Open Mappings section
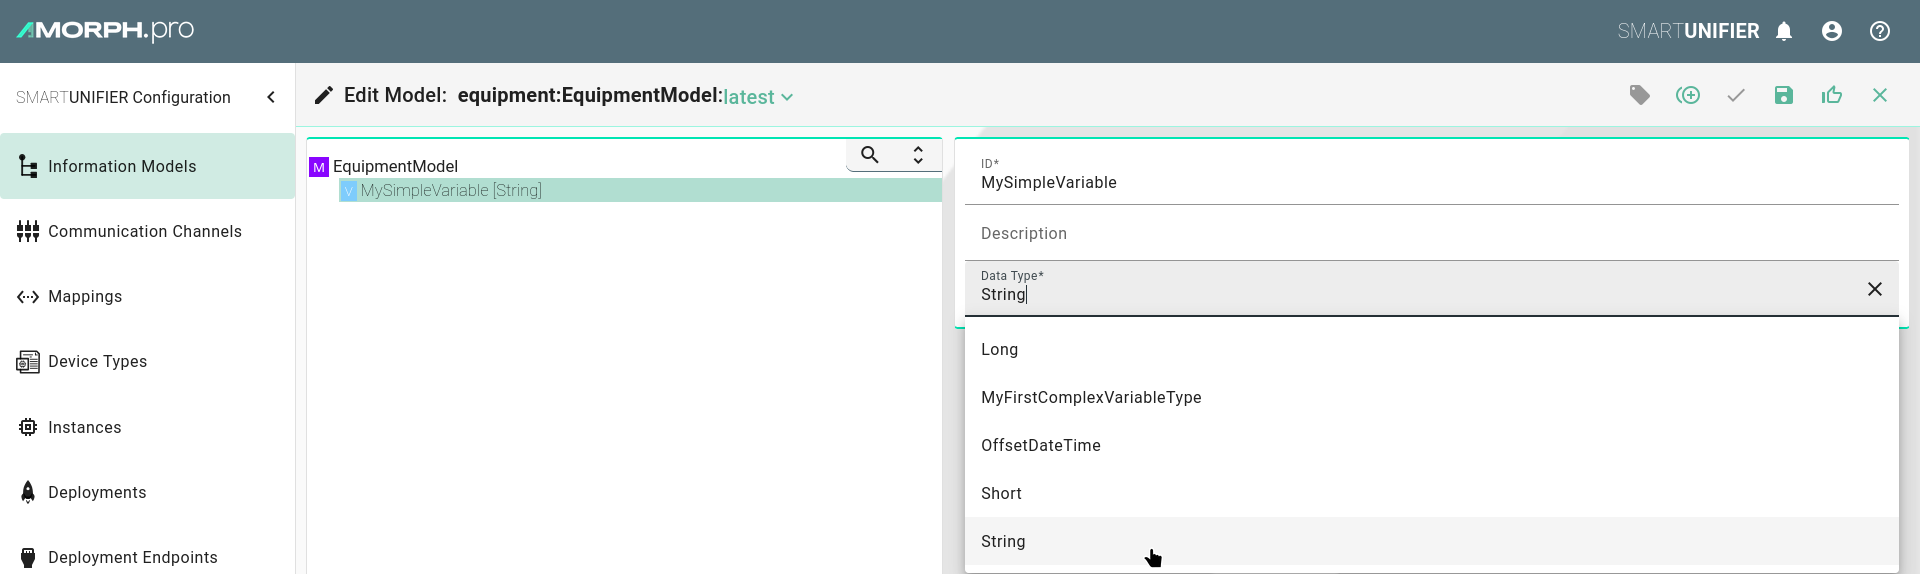The width and height of the screenshot is (1920, 574). coord(148,297)
